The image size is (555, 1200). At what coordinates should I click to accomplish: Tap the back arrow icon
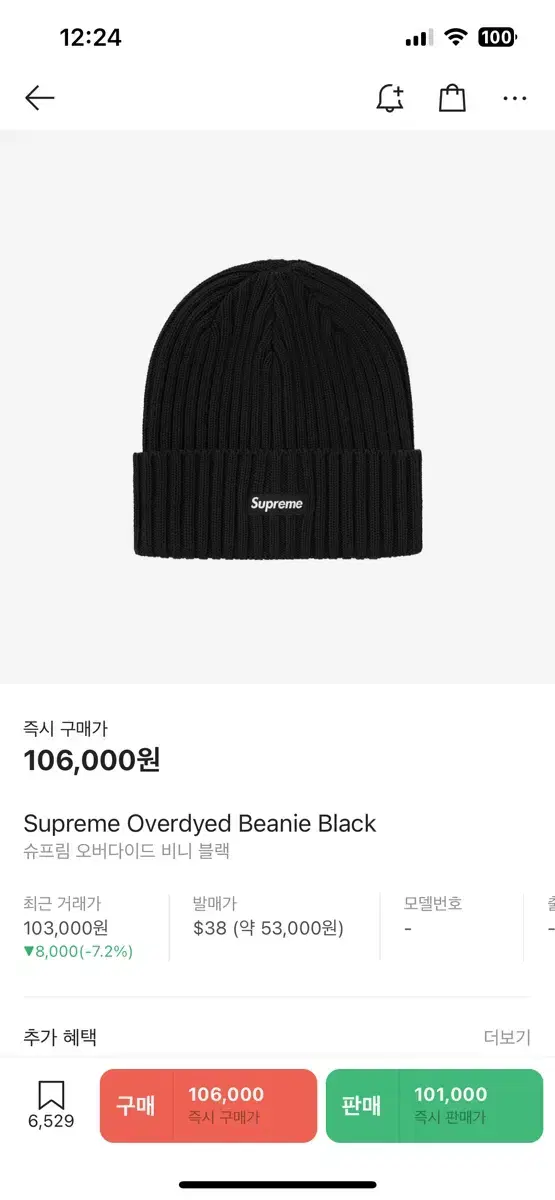39,97
